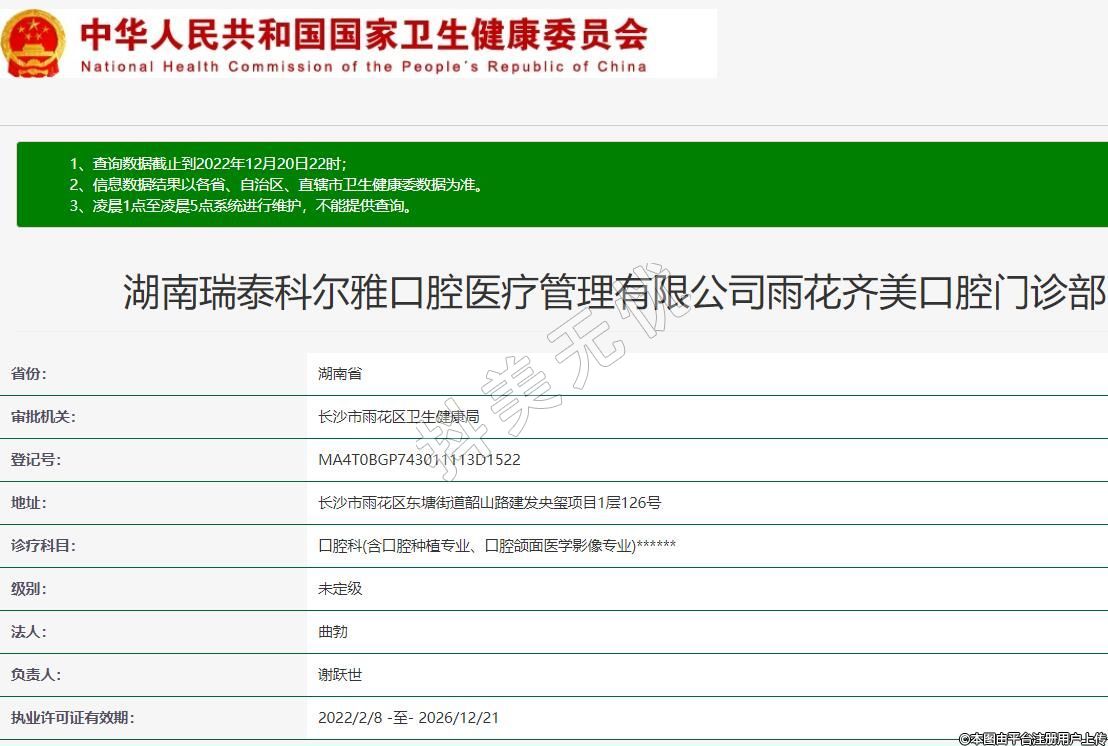Click the national emblem icon in header
The height and width of the screenshot is (746, 1108).
[x=34, y=43]
